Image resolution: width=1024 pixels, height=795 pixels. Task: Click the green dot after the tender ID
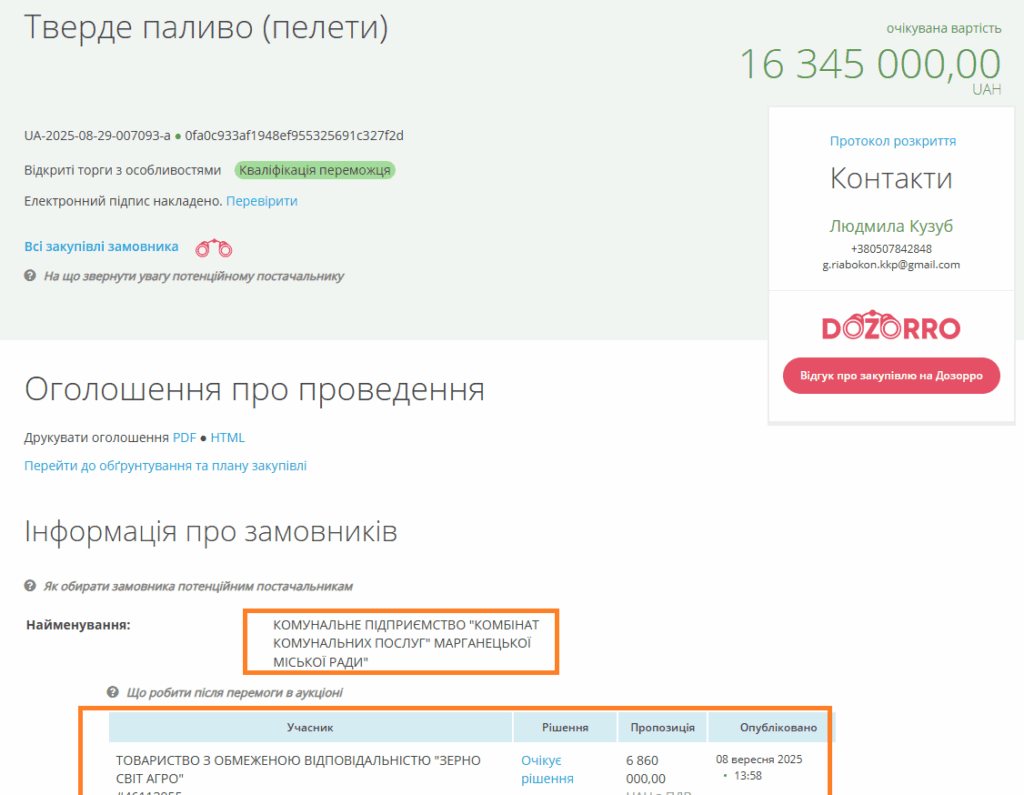point(178,136)
